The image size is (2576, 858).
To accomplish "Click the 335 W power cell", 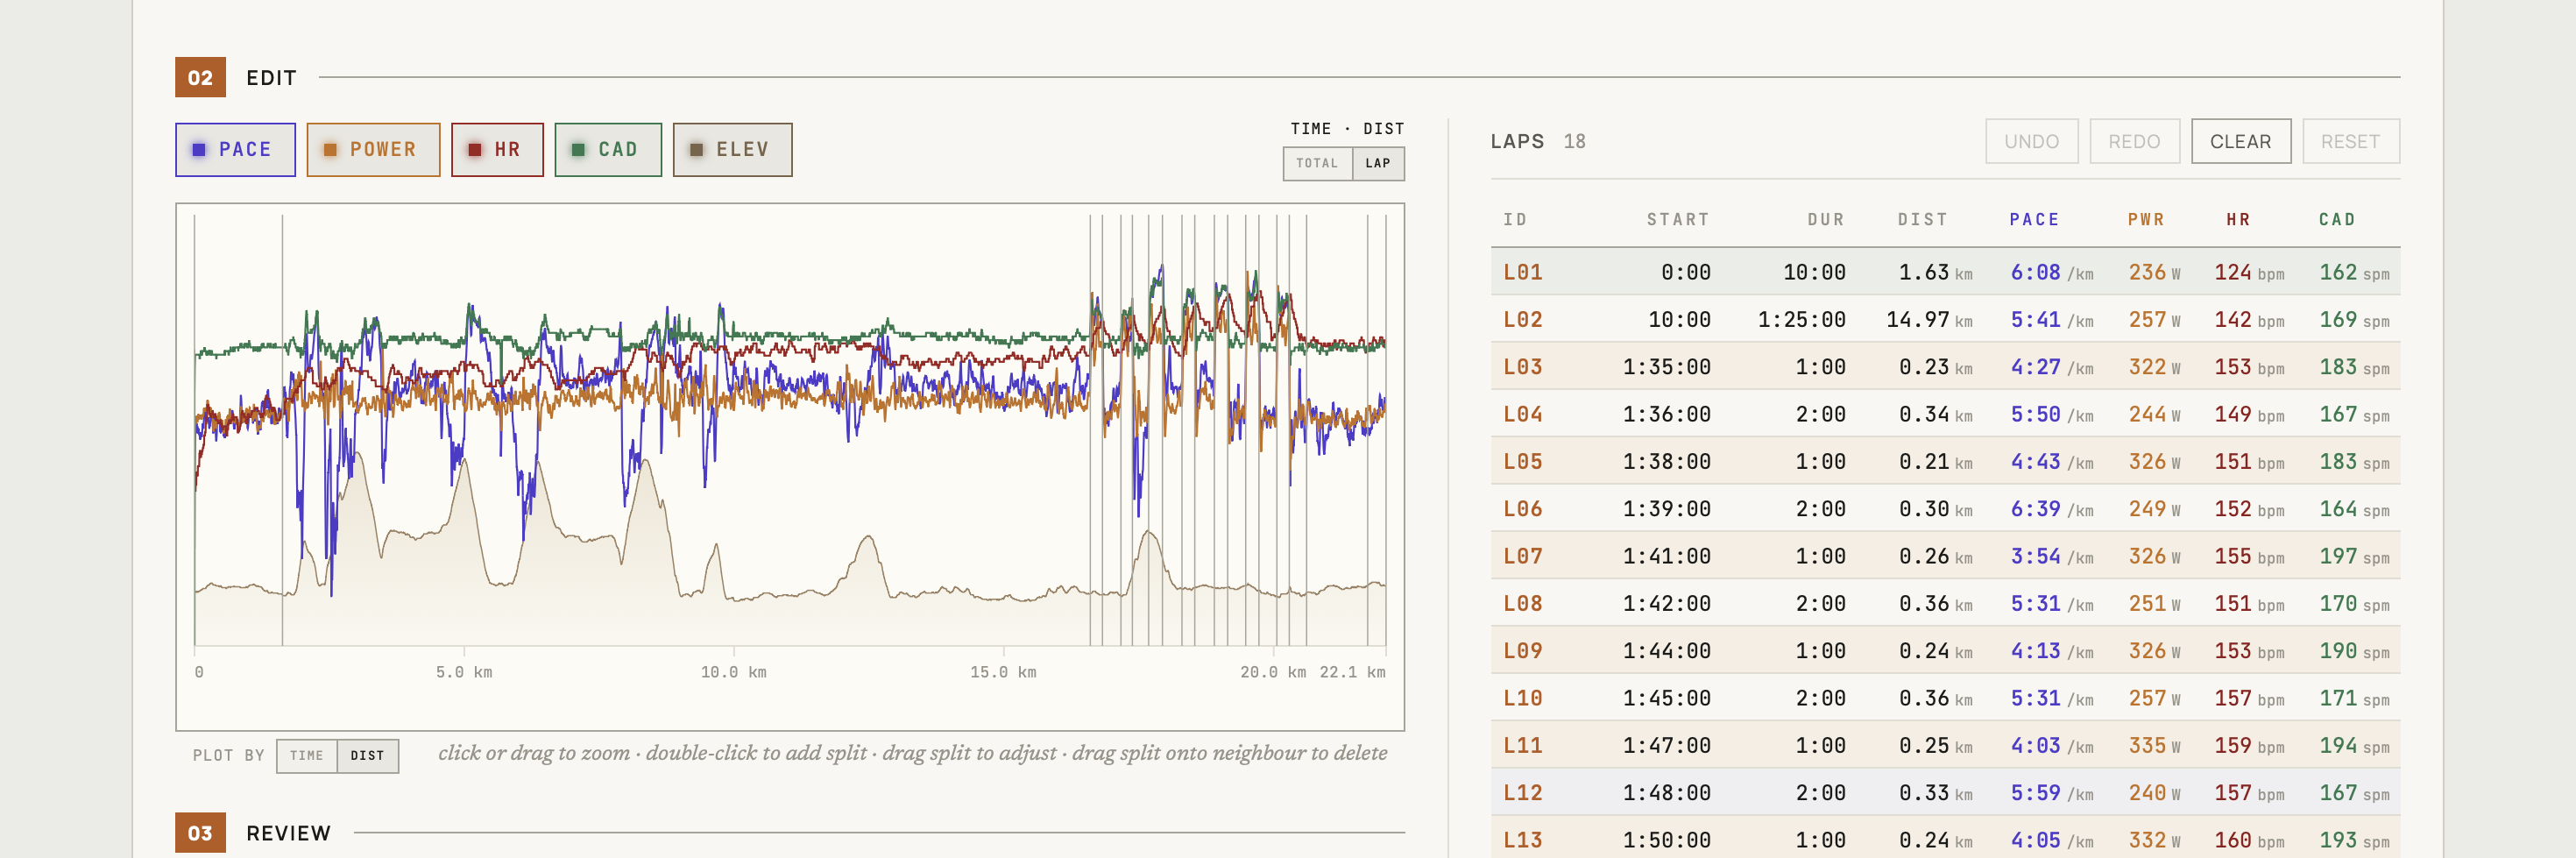I will coord(2154,746).
